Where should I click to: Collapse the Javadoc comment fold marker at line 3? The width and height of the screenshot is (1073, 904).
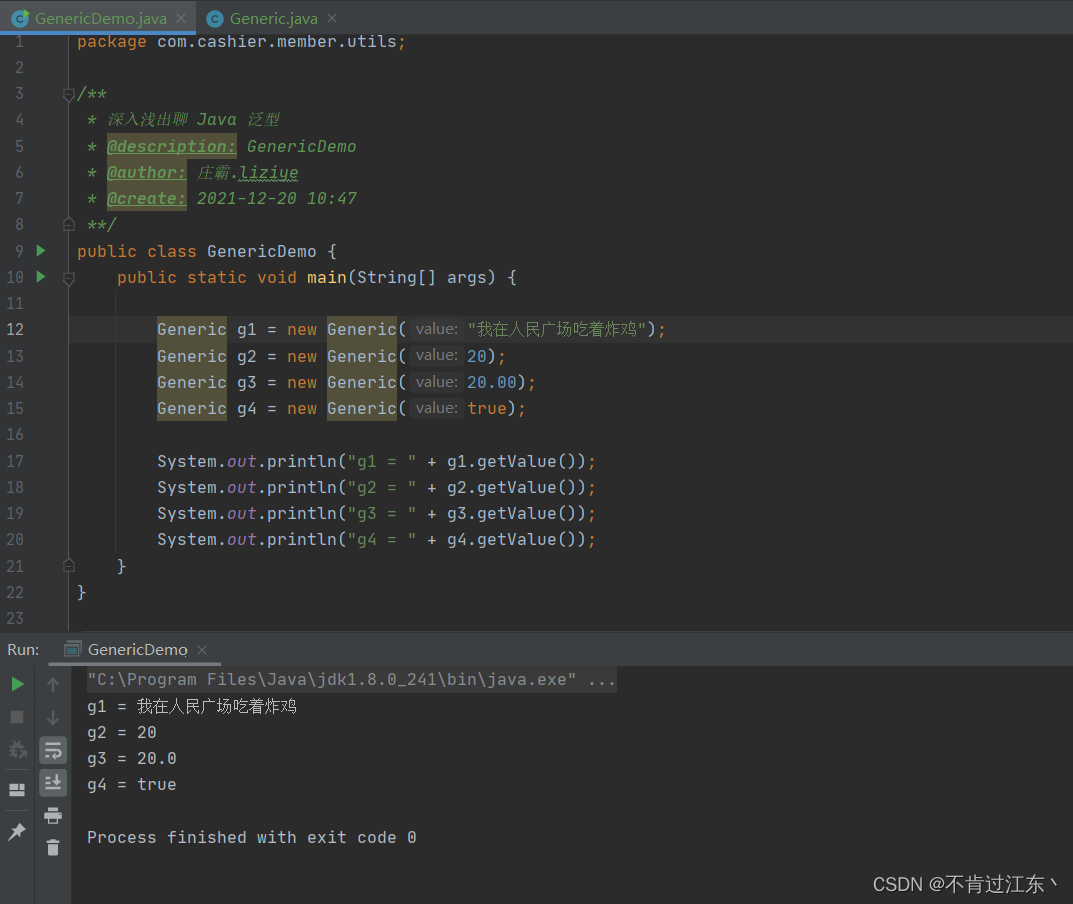[68, 94]
